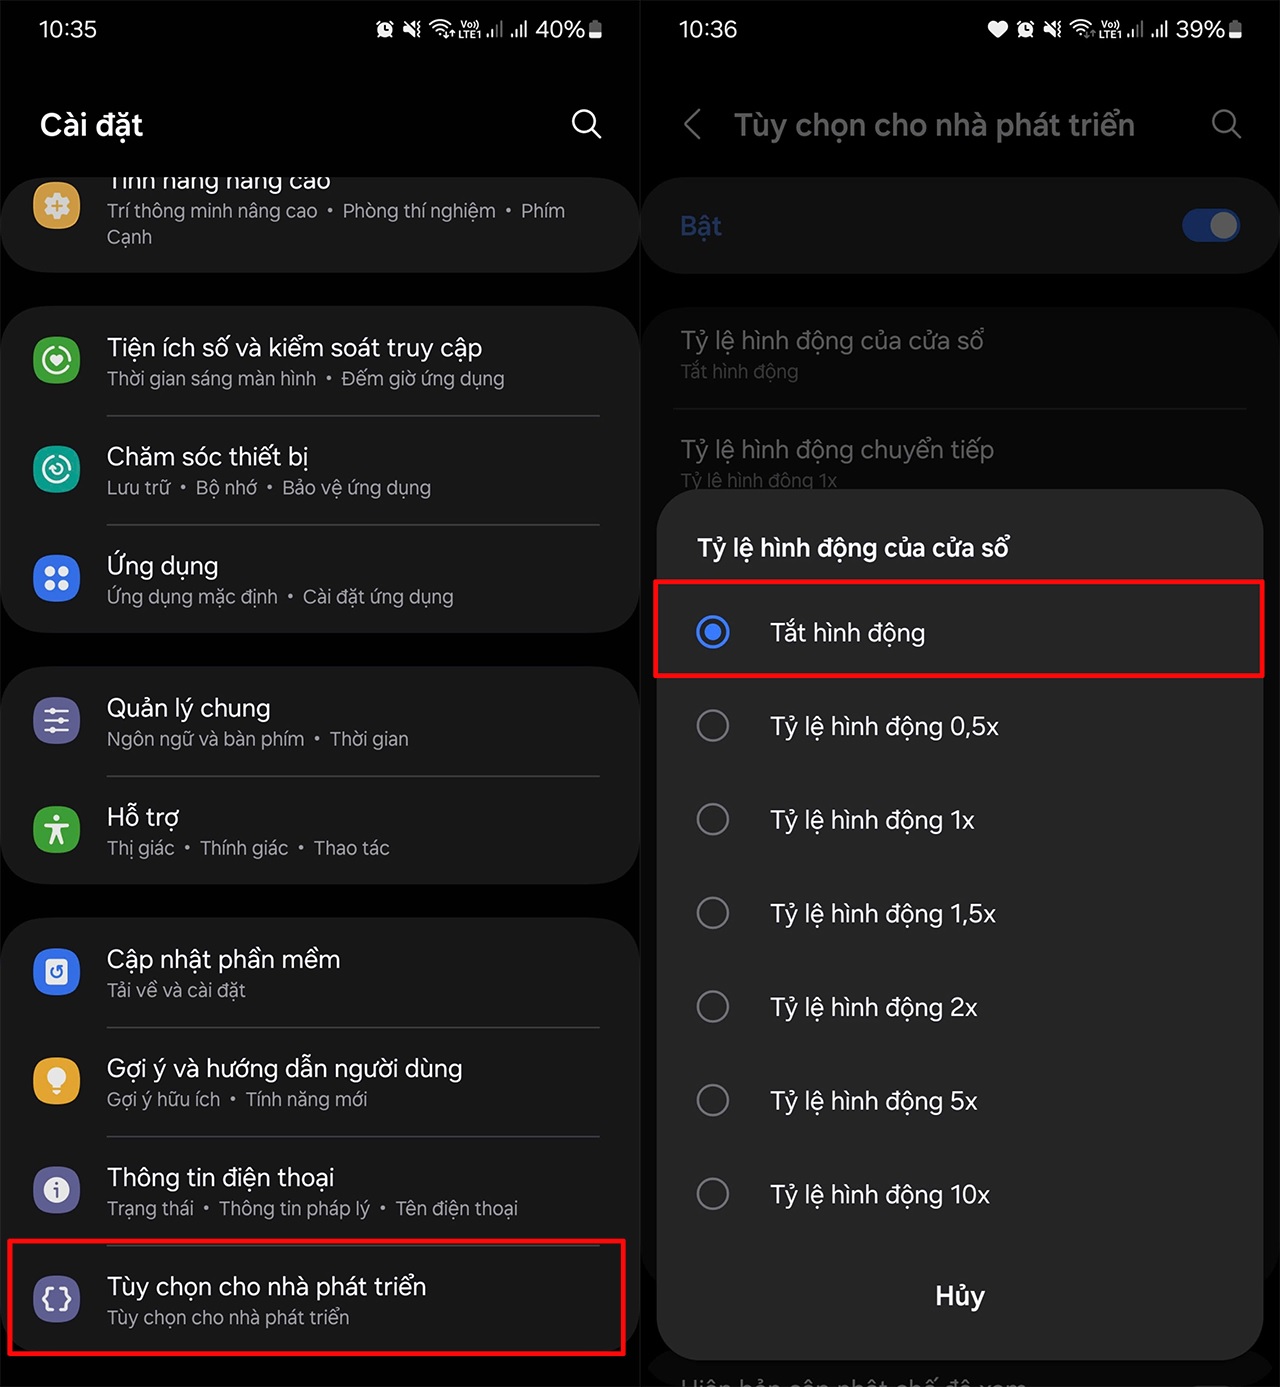
Task: Tap search icon in developer options header
Action: coord(1226,124)
